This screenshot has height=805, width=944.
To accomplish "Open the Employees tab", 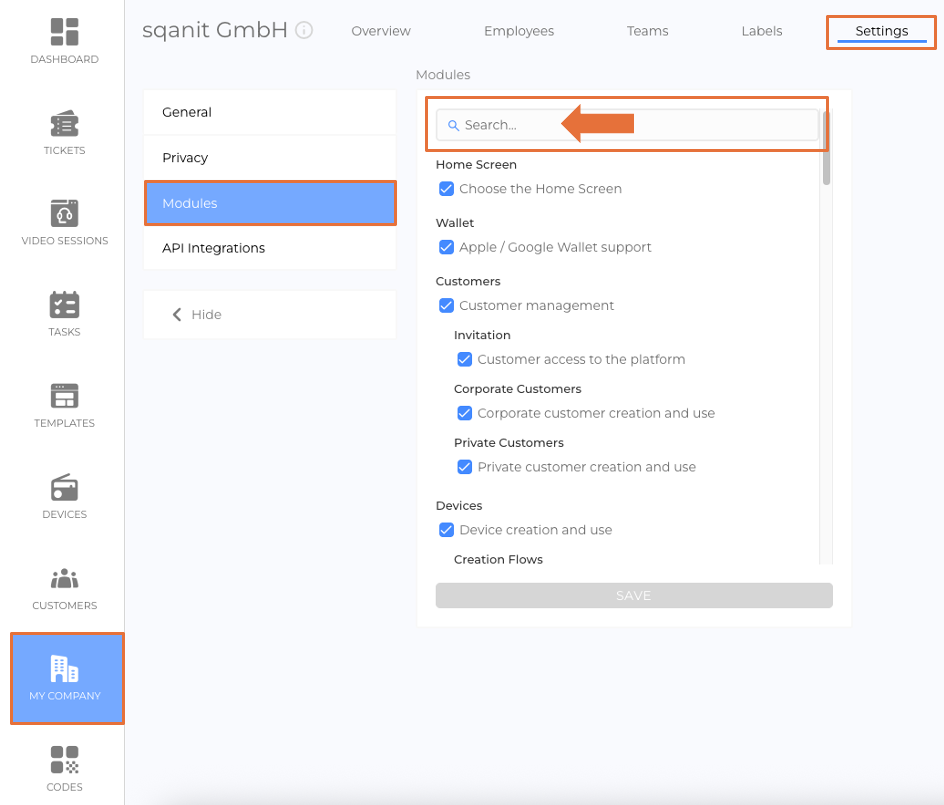I will 519,31.
